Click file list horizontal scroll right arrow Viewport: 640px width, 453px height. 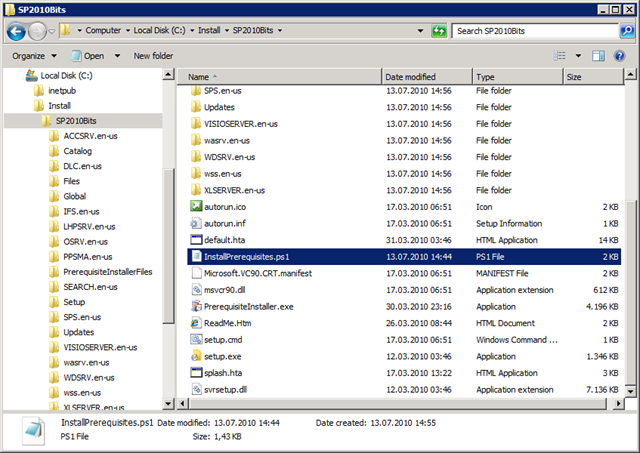point(618,404)
